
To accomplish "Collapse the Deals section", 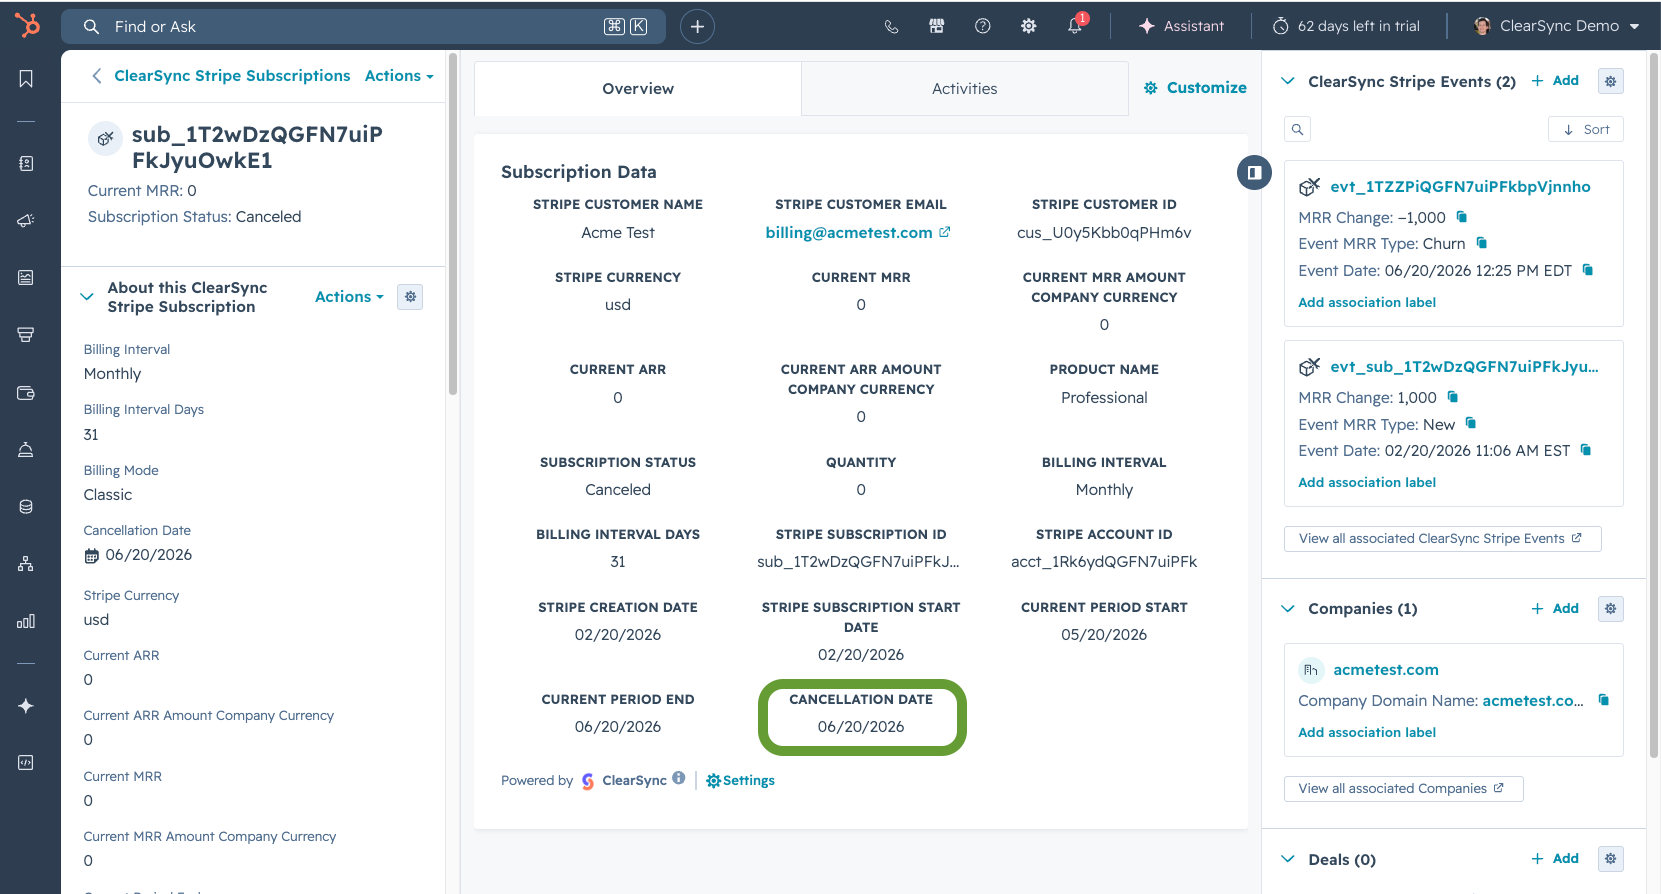I will coord(1288,859).
